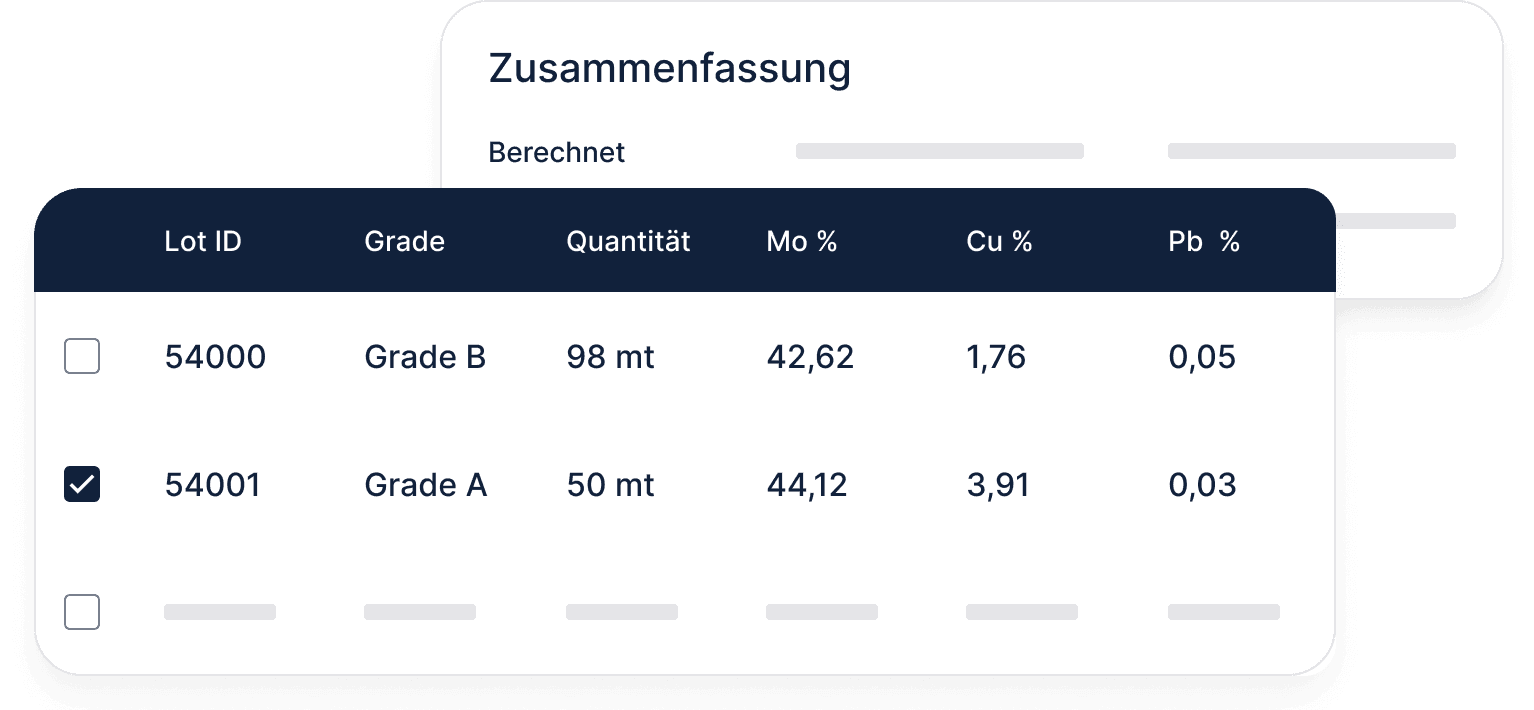
Task: Select the Cu % column header
Action: tap(999, 241)
